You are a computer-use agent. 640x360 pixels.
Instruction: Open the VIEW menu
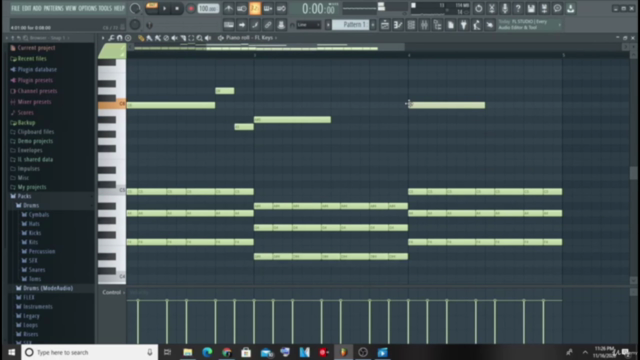71,8
